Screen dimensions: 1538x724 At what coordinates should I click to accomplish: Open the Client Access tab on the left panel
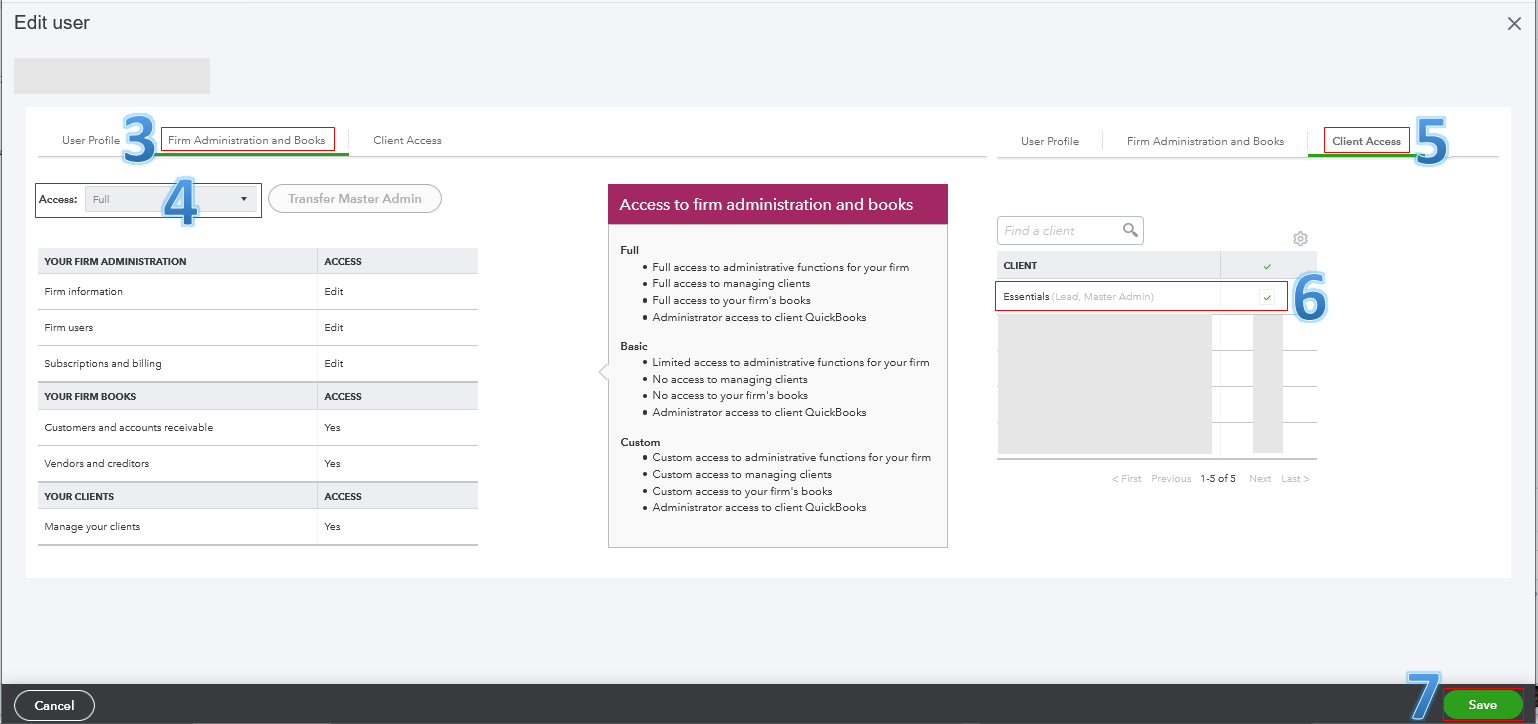click(407, 140)
